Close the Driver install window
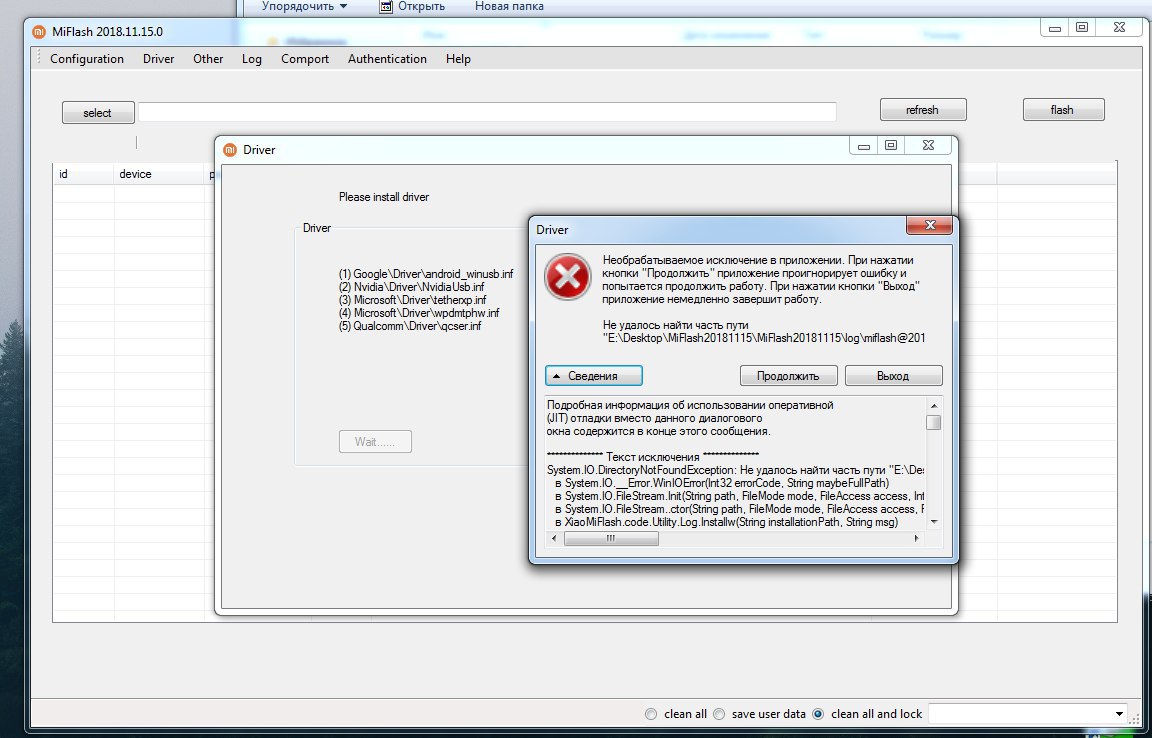This screenshot has width=1152, height=738. 929,146
